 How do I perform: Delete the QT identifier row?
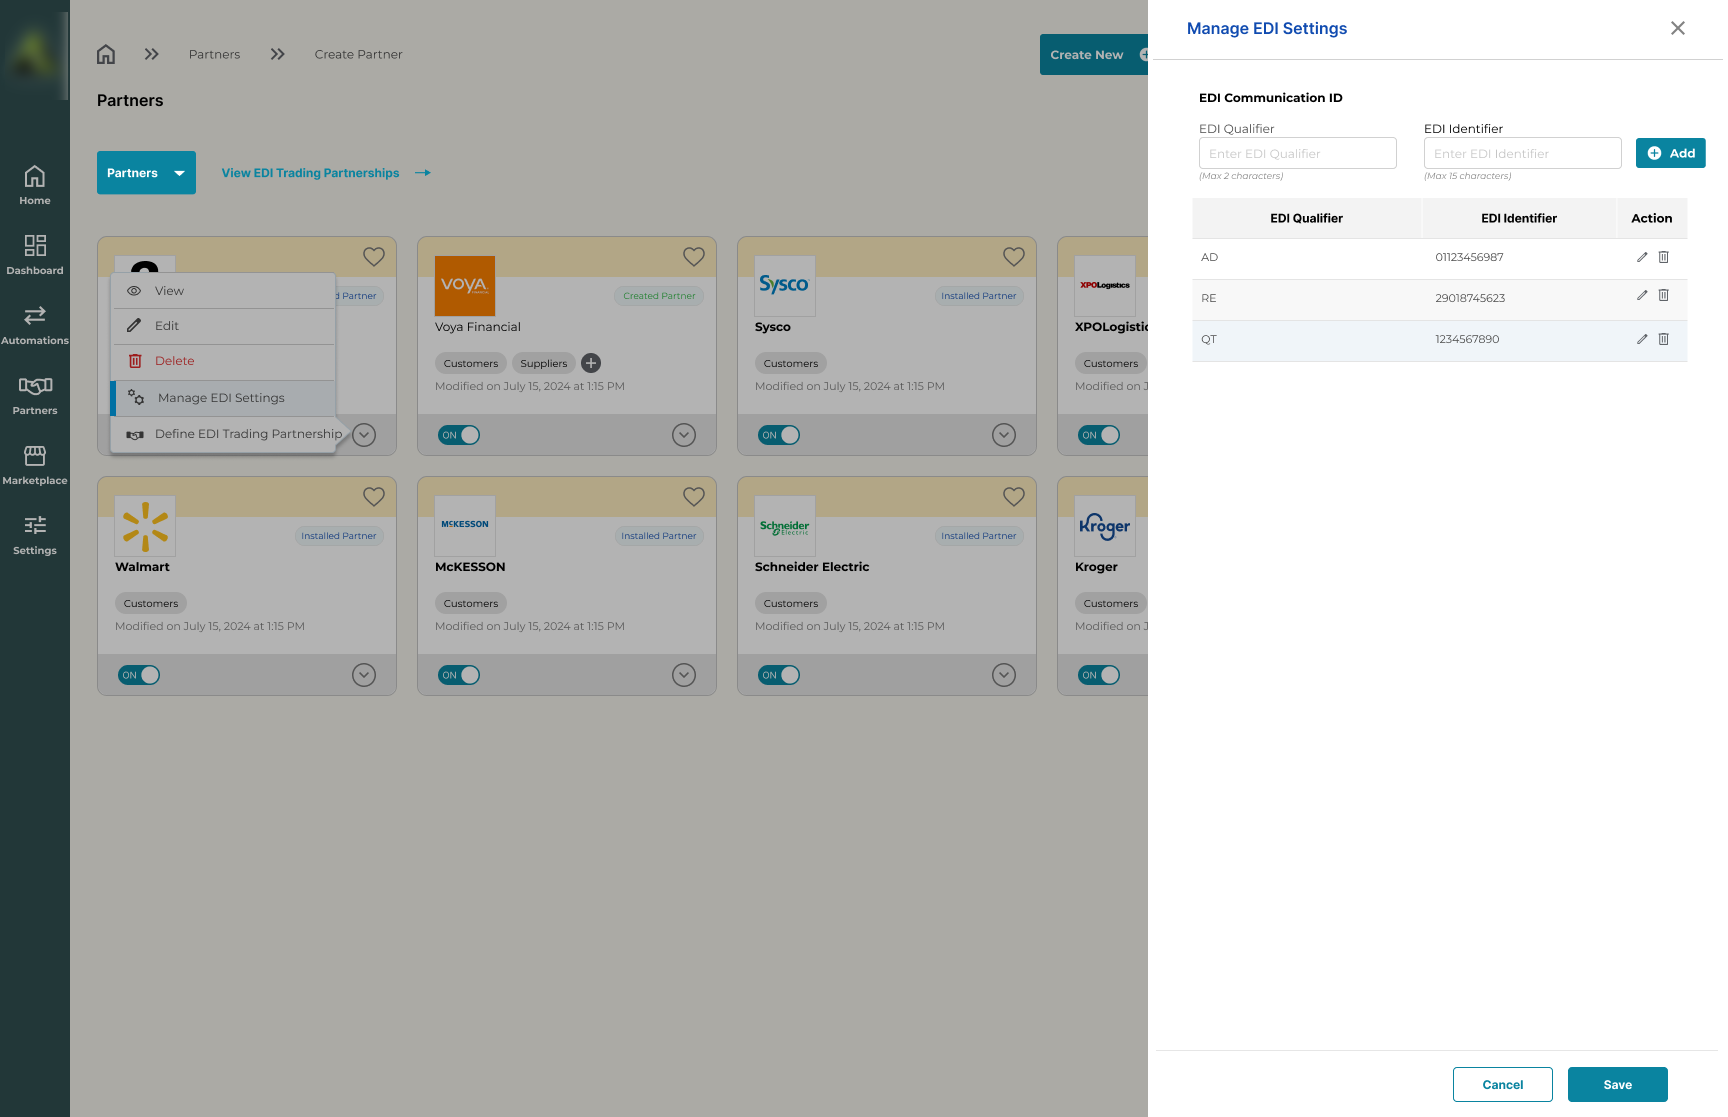[x=1664, y=339]
